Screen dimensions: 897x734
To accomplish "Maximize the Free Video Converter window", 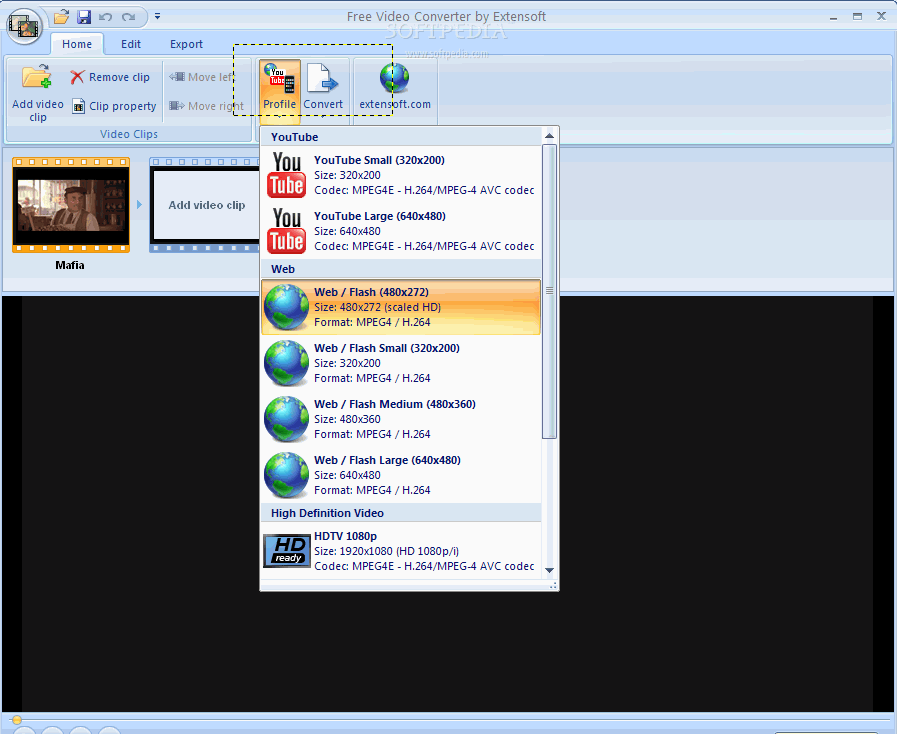I will click(x=857, y=17).
